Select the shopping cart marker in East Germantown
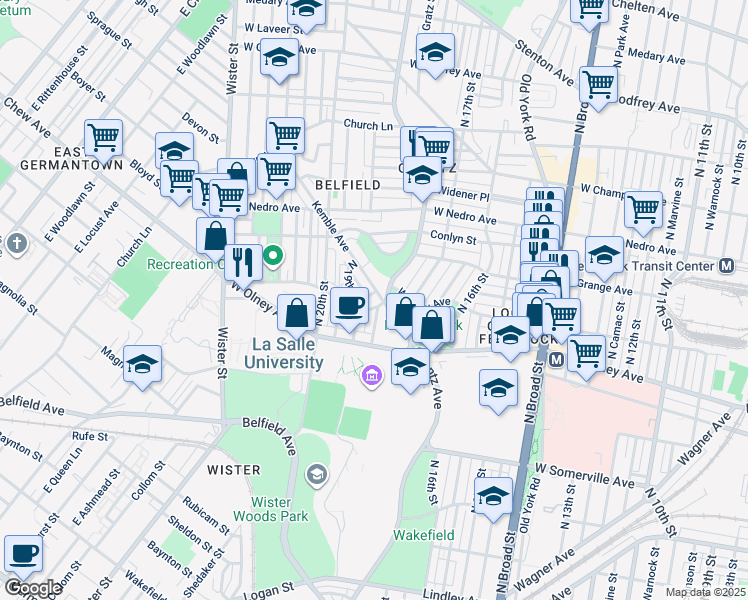The width and height of the screenshot is (748, 600). click(104, 141)
